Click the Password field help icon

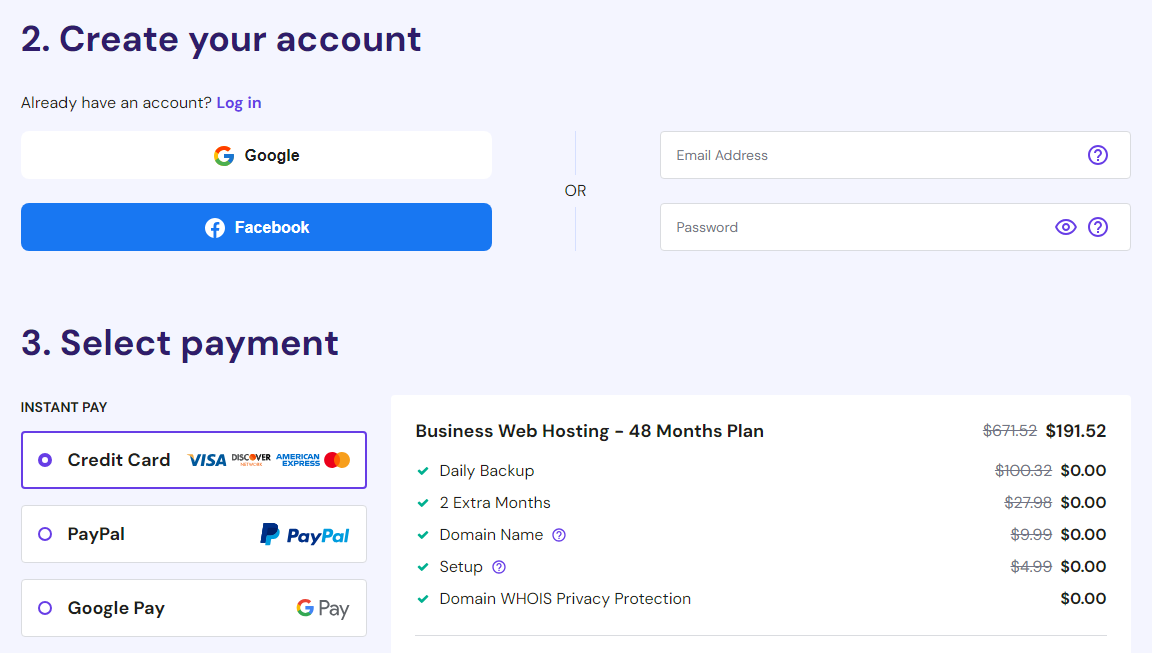pos(1098,227)
